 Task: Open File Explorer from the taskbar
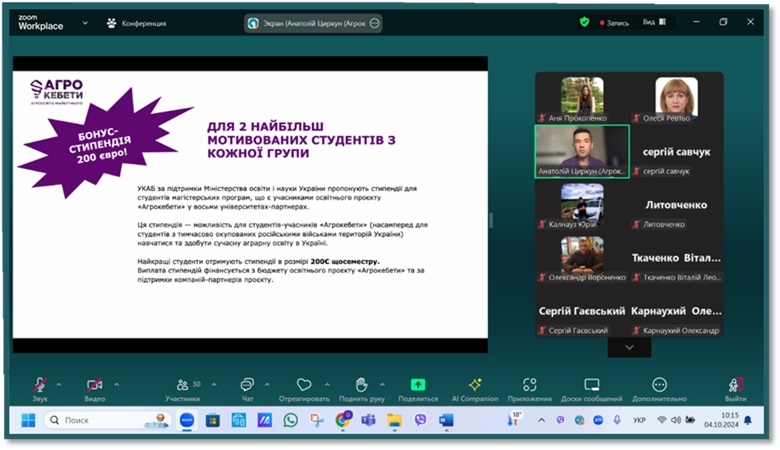coord(394,421)
